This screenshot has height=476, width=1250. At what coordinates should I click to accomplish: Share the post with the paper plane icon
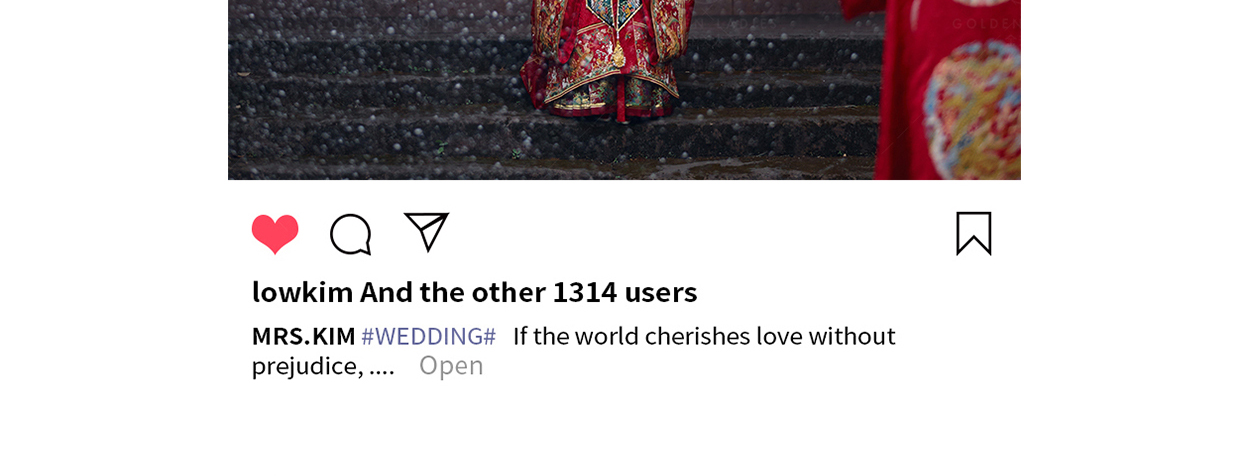(x=426, y=232)
